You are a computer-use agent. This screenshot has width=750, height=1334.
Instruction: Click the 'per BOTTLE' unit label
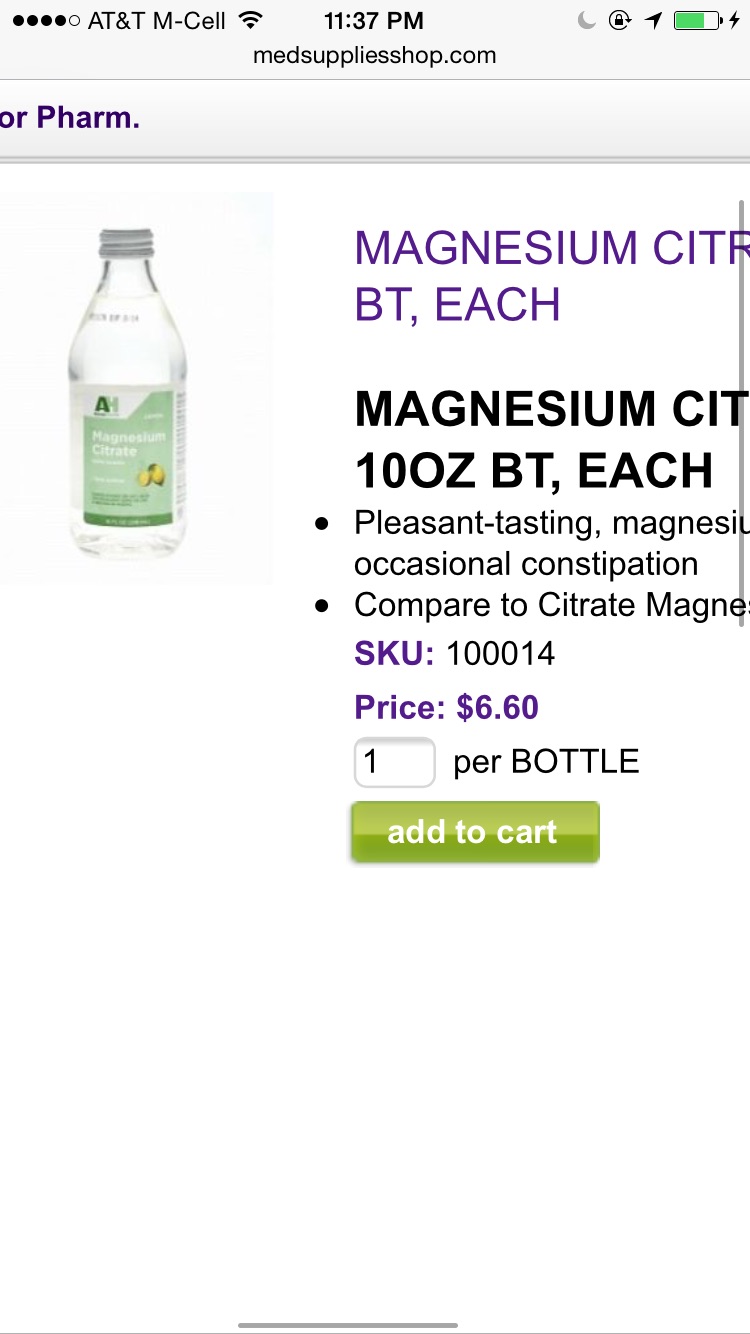pyautogui.click(x=546, y=762)
